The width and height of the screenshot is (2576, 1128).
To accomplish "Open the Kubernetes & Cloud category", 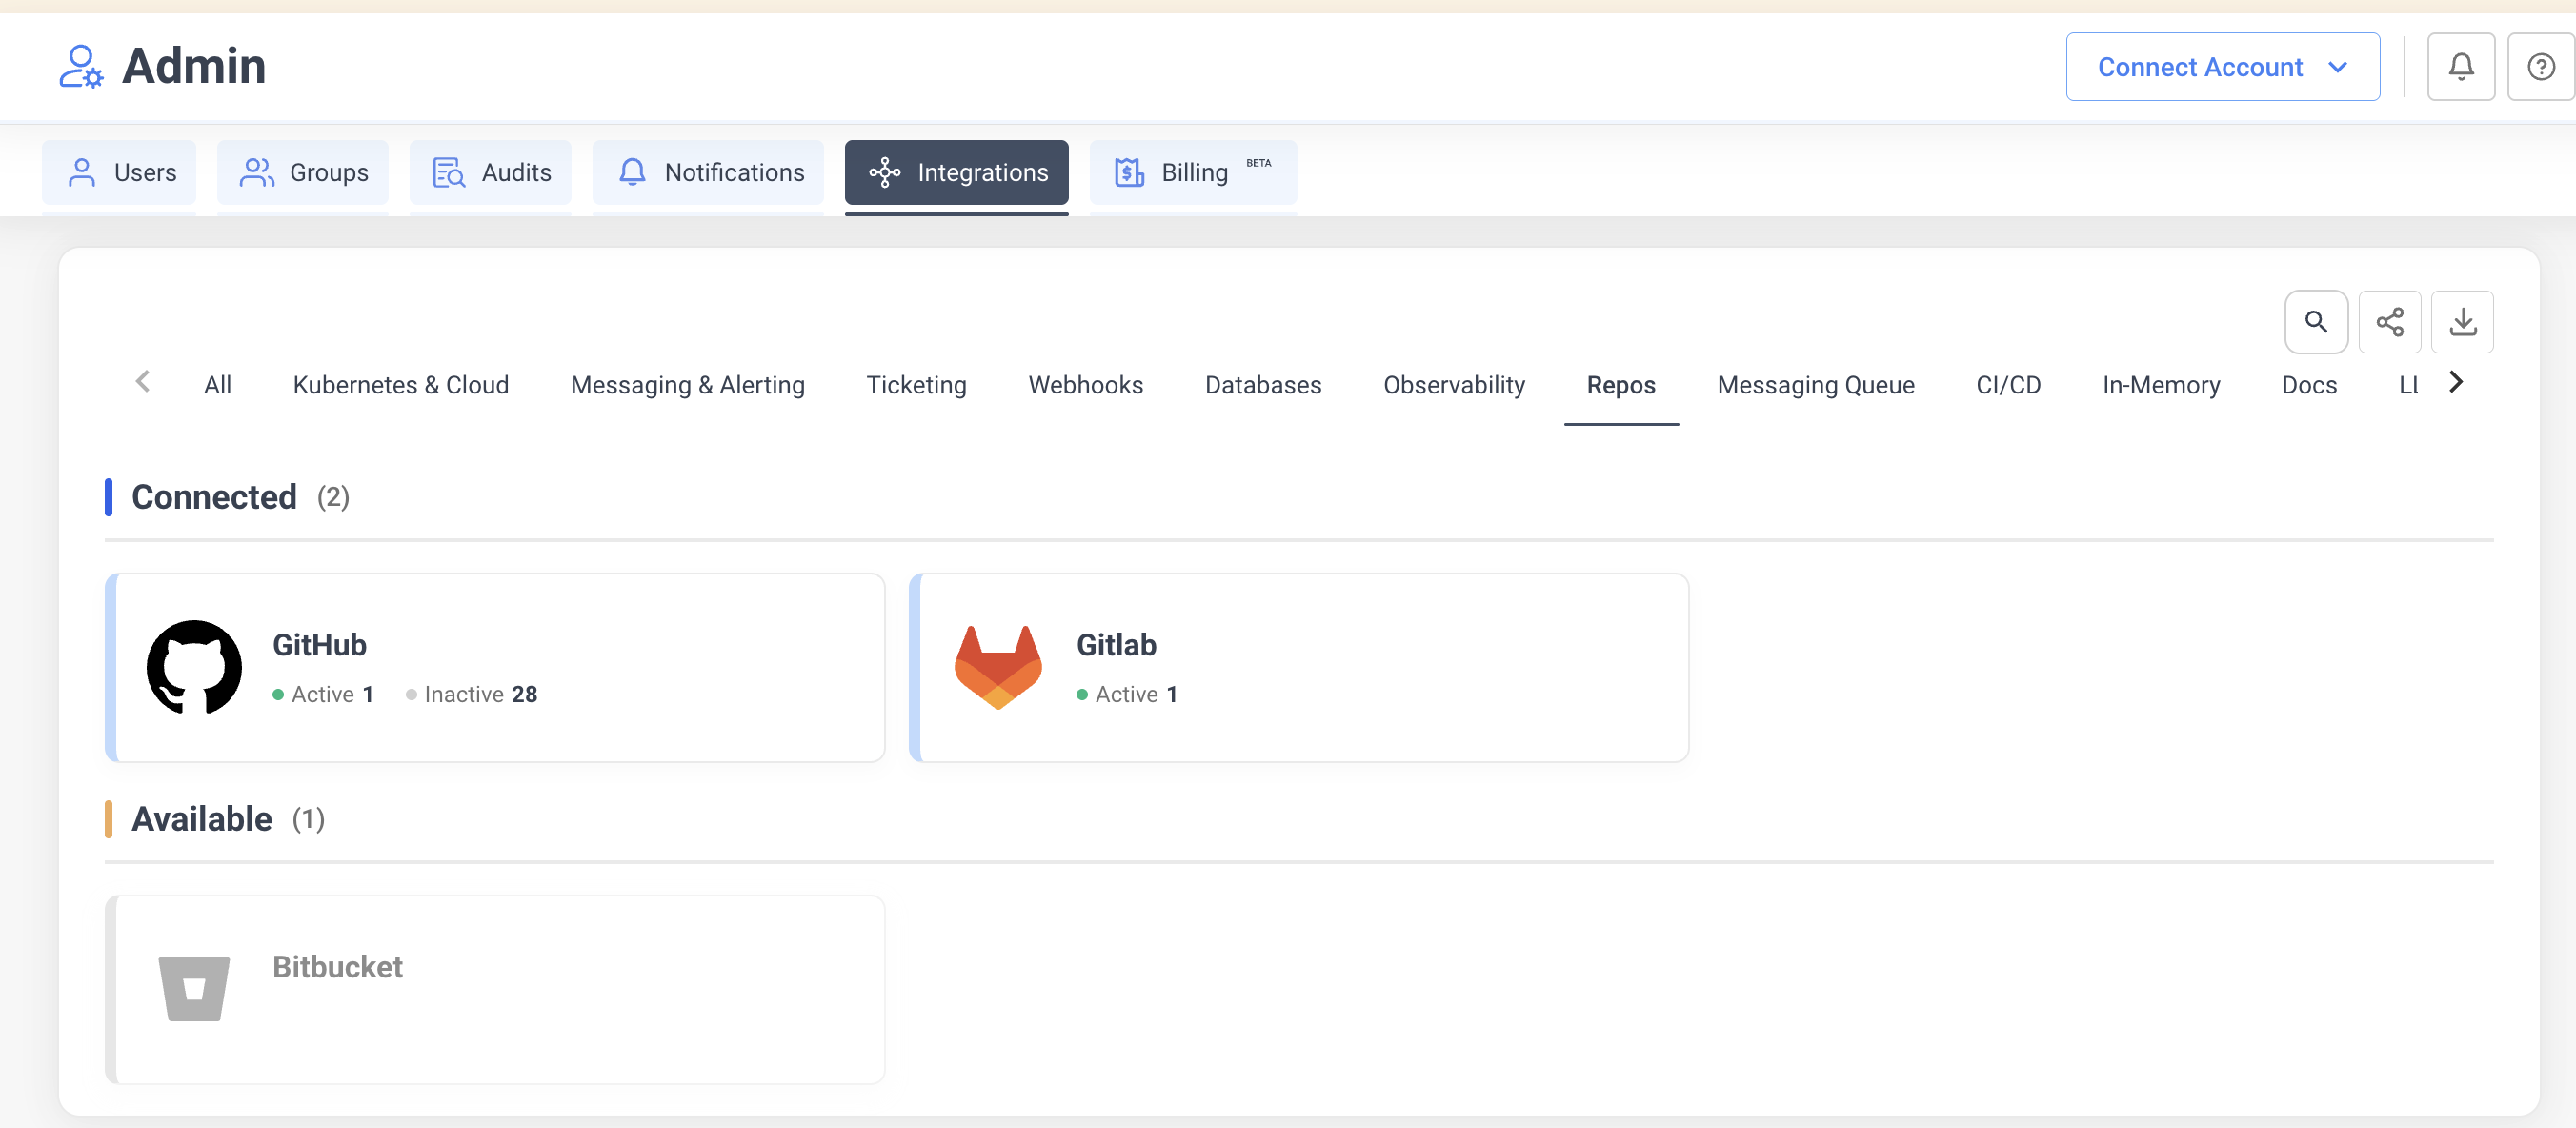I will coord(400,384).
